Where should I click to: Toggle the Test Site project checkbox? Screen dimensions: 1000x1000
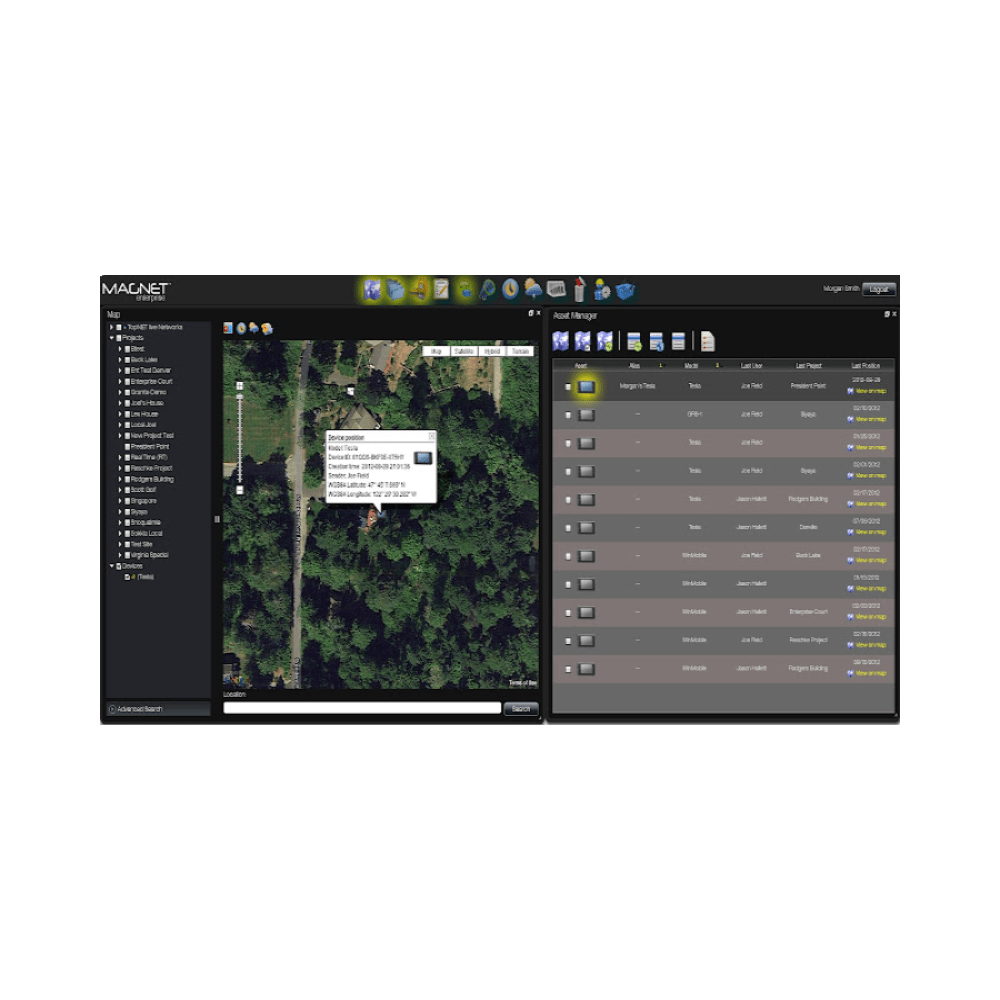(127, 545)
